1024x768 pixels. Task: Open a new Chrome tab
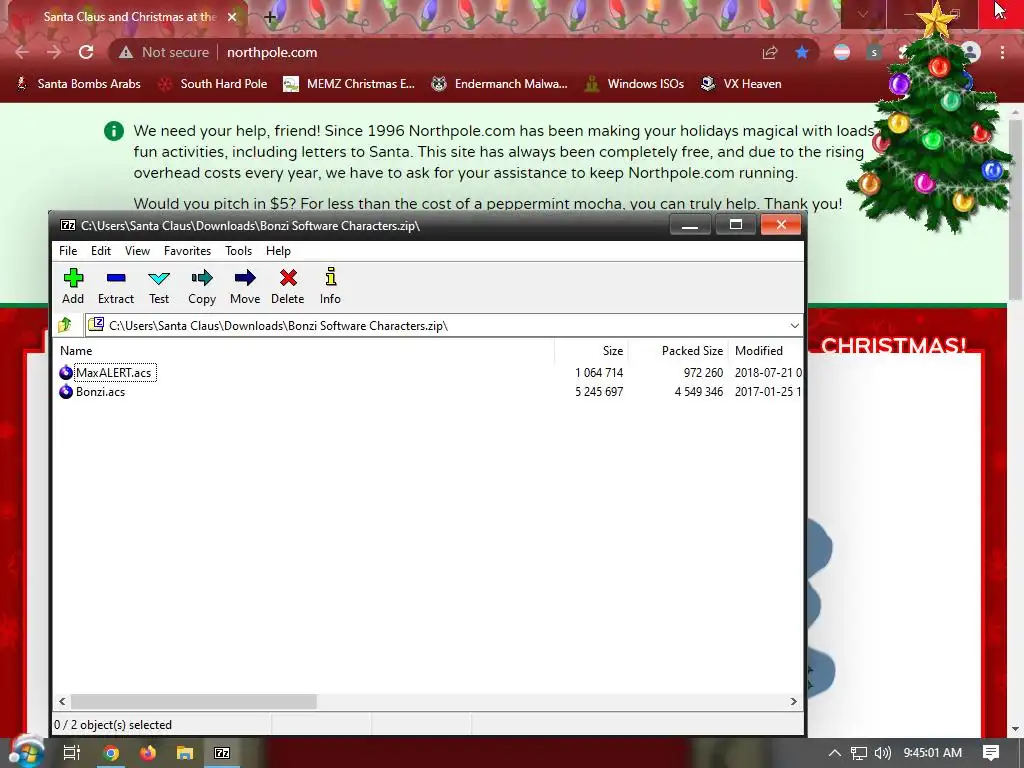[270, 17]
